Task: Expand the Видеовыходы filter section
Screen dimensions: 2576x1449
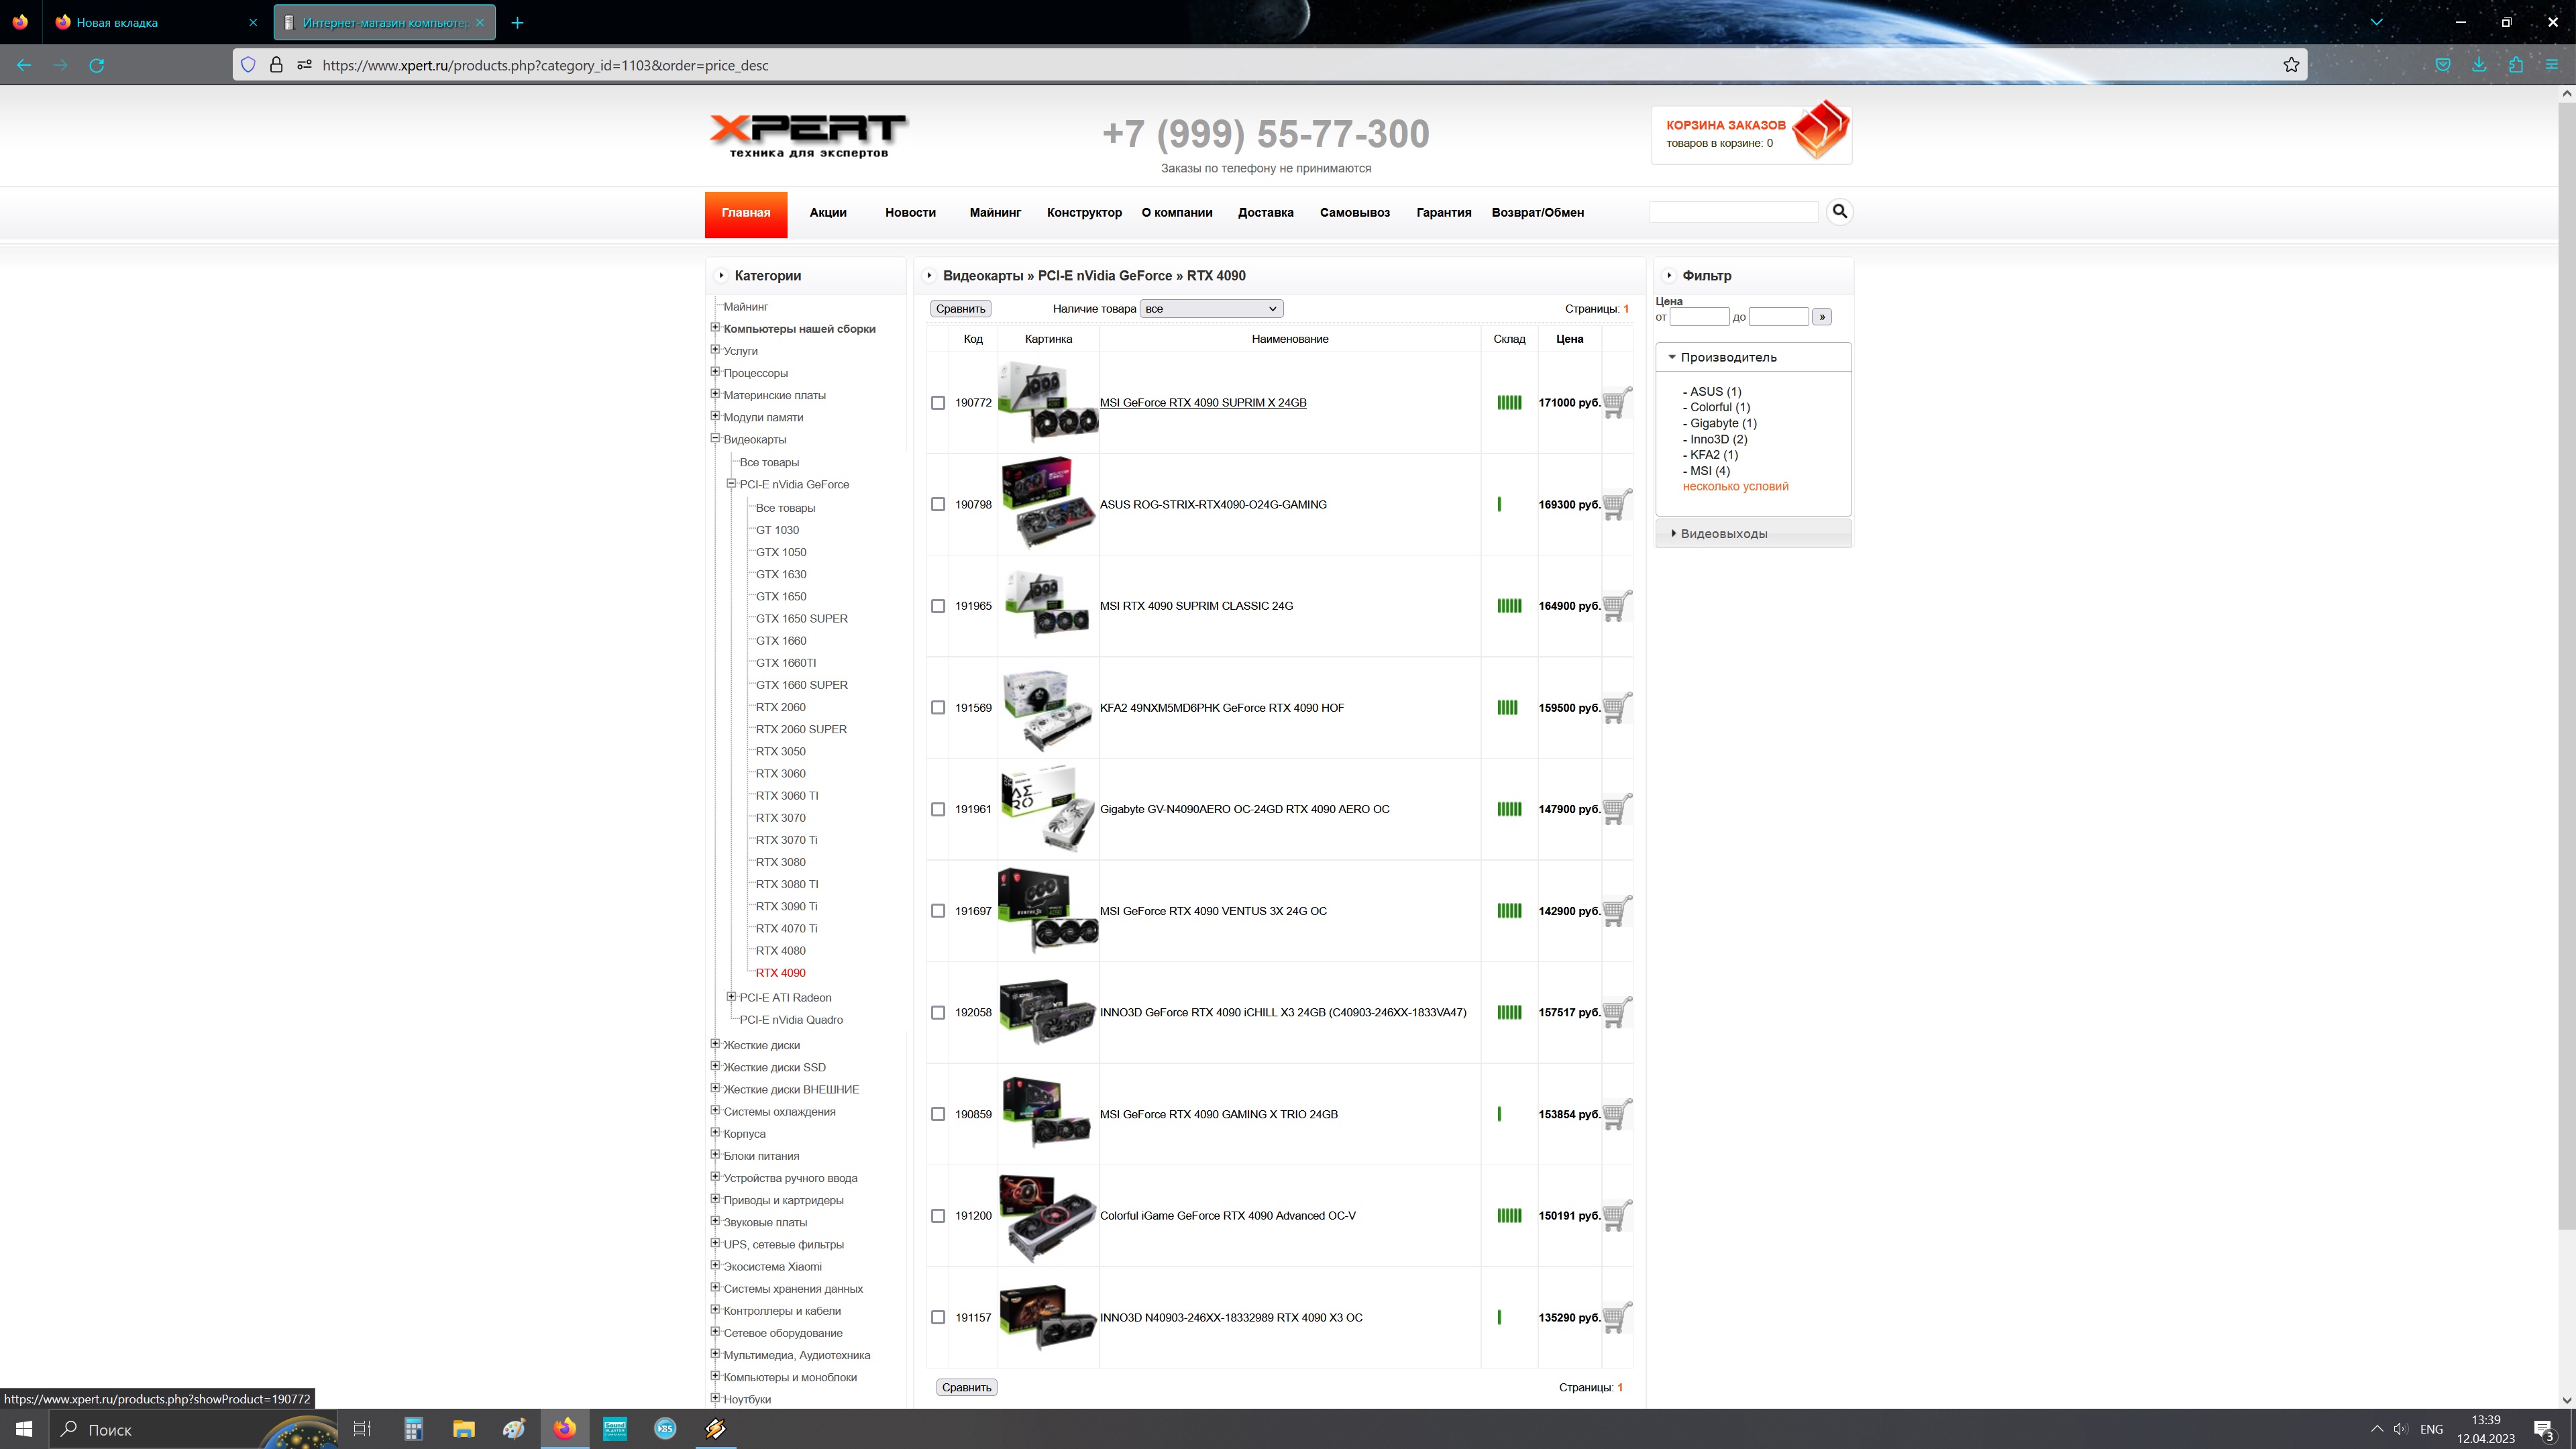Action: click(x=1723, y=534)
